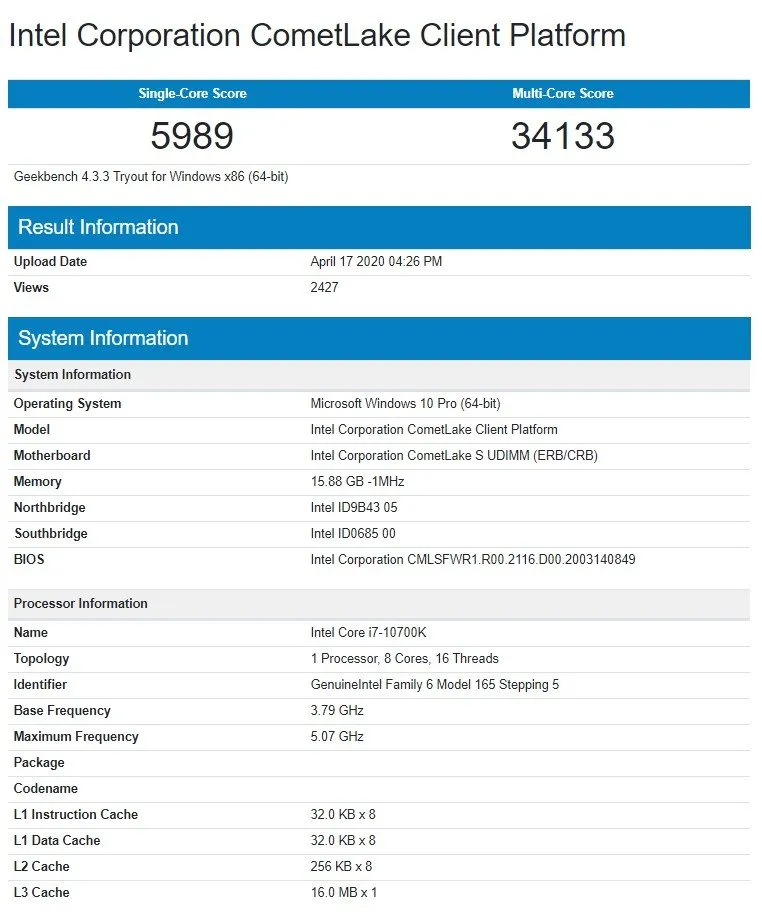Screen dimensions: 762x922
Task: Click the processor name Intel Core i7-10700K
Action: (x=368, y=633)
